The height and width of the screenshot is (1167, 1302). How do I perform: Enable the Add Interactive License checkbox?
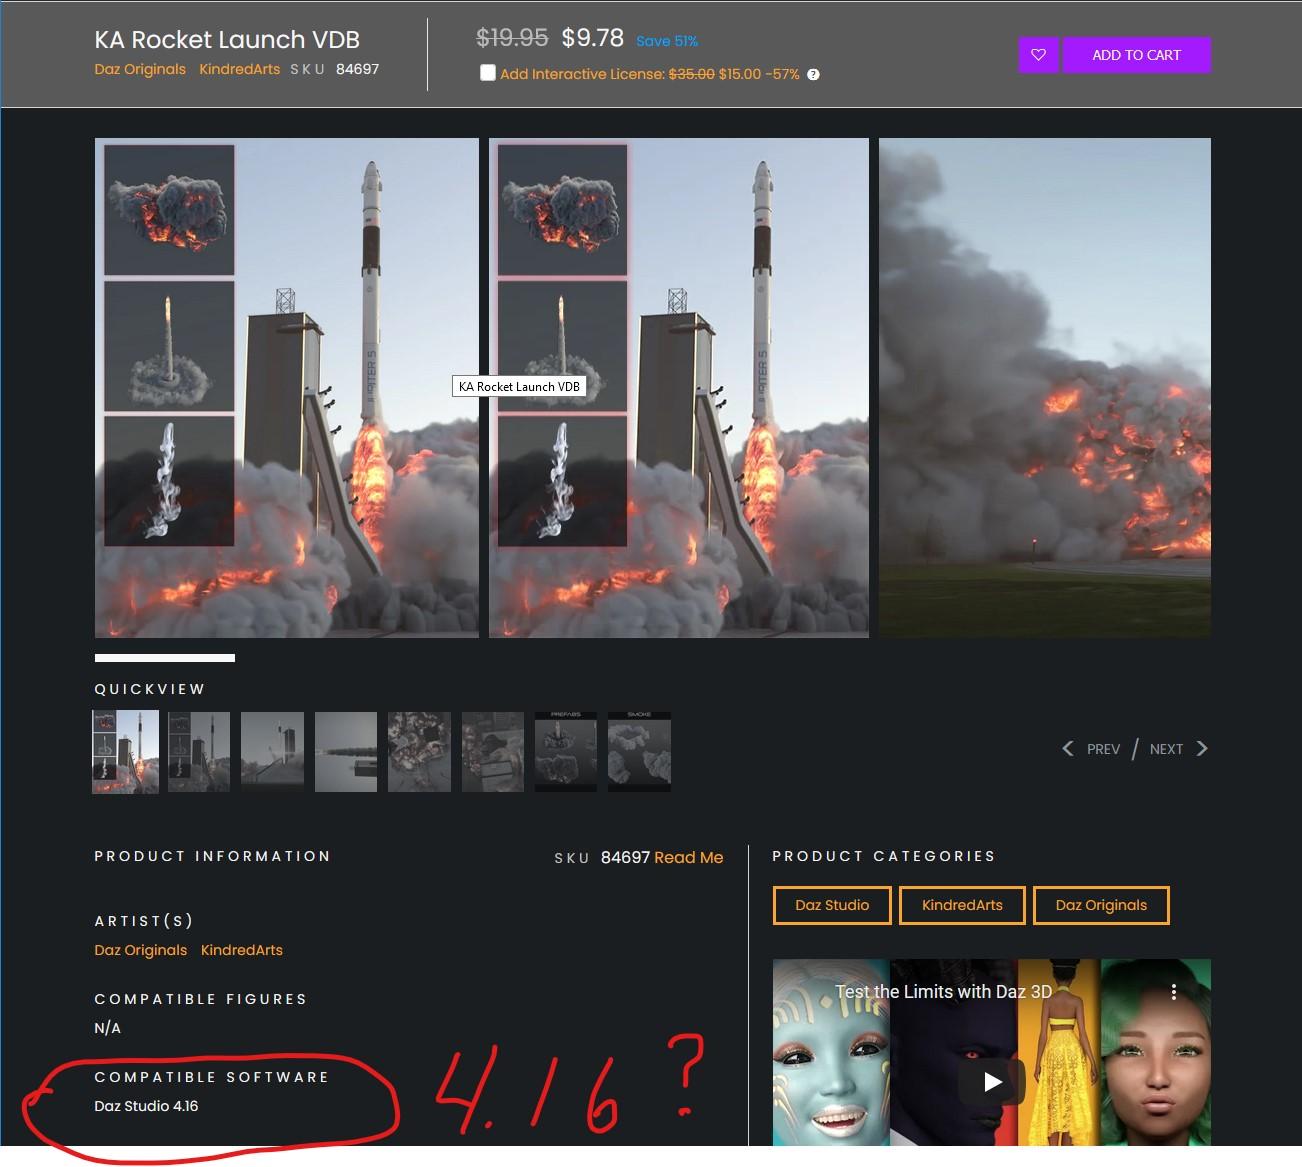pos(488,73)
